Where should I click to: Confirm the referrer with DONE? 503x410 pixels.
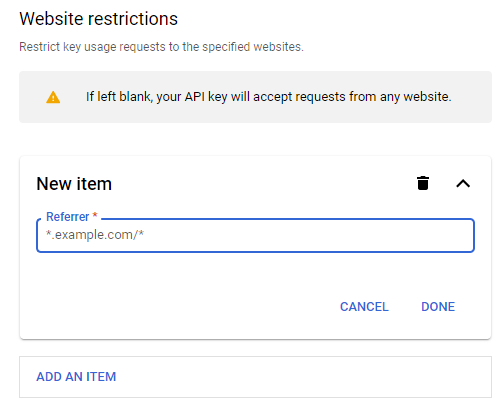click(x=438, y=307)
